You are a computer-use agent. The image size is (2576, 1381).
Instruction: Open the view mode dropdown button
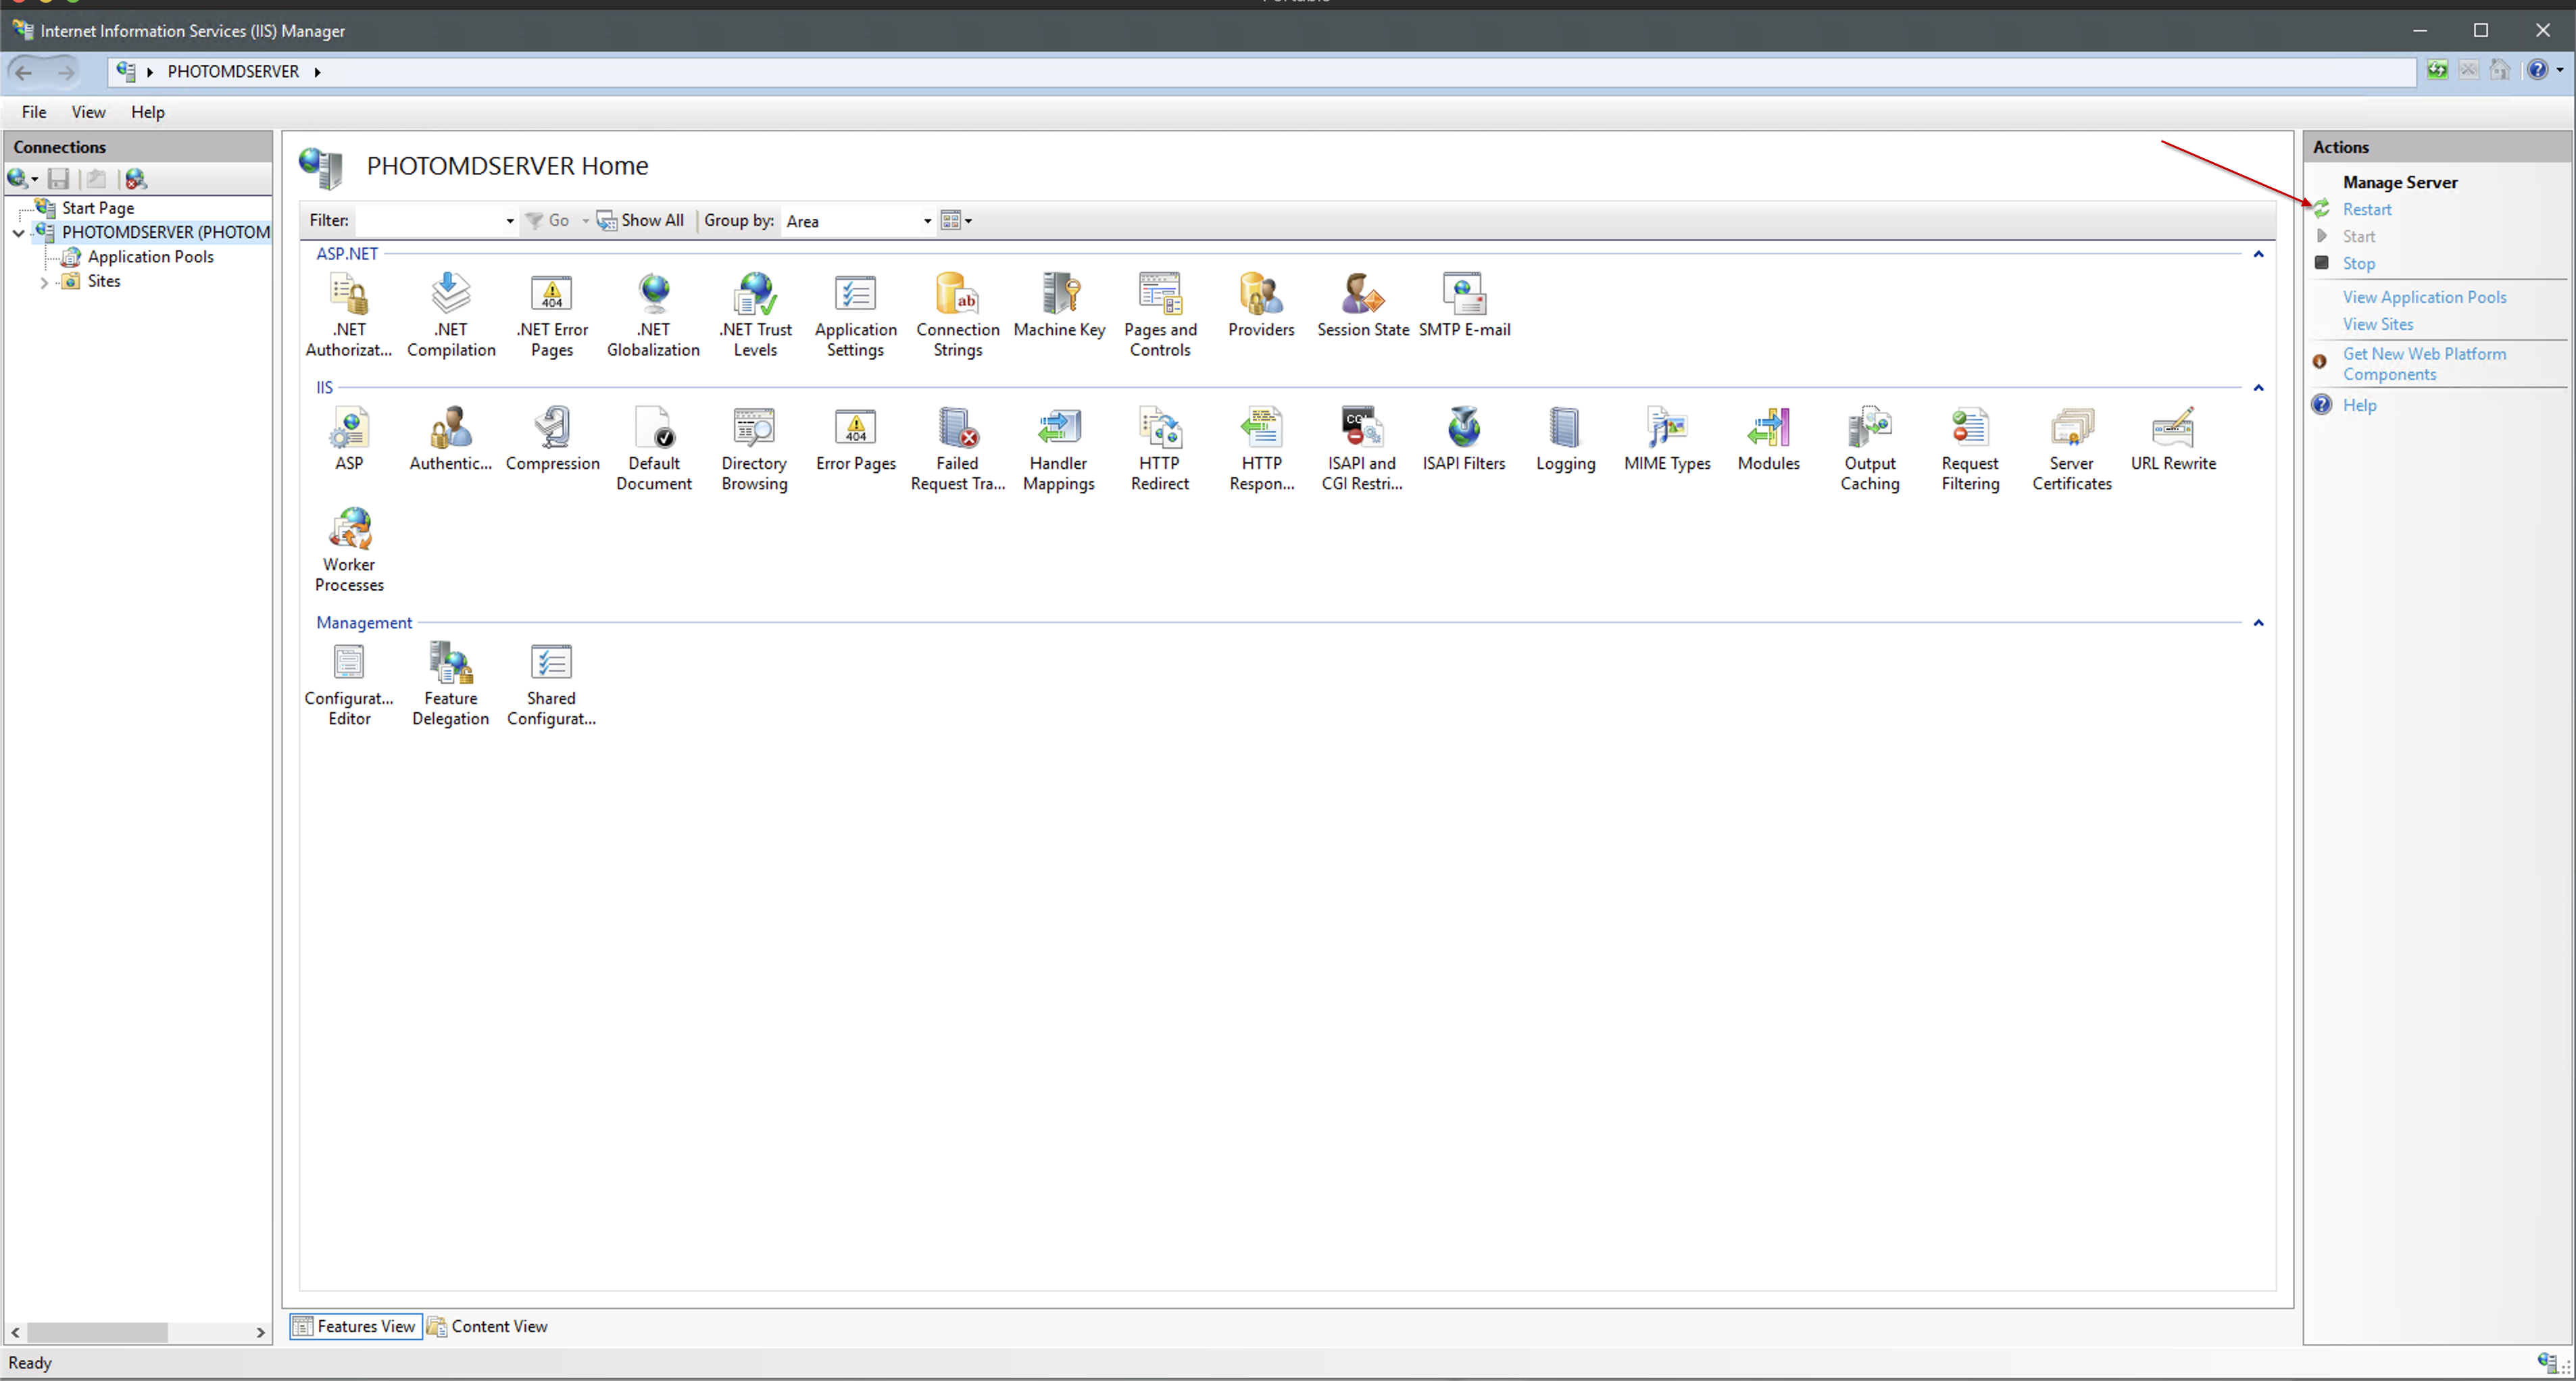tap(956, 220)
